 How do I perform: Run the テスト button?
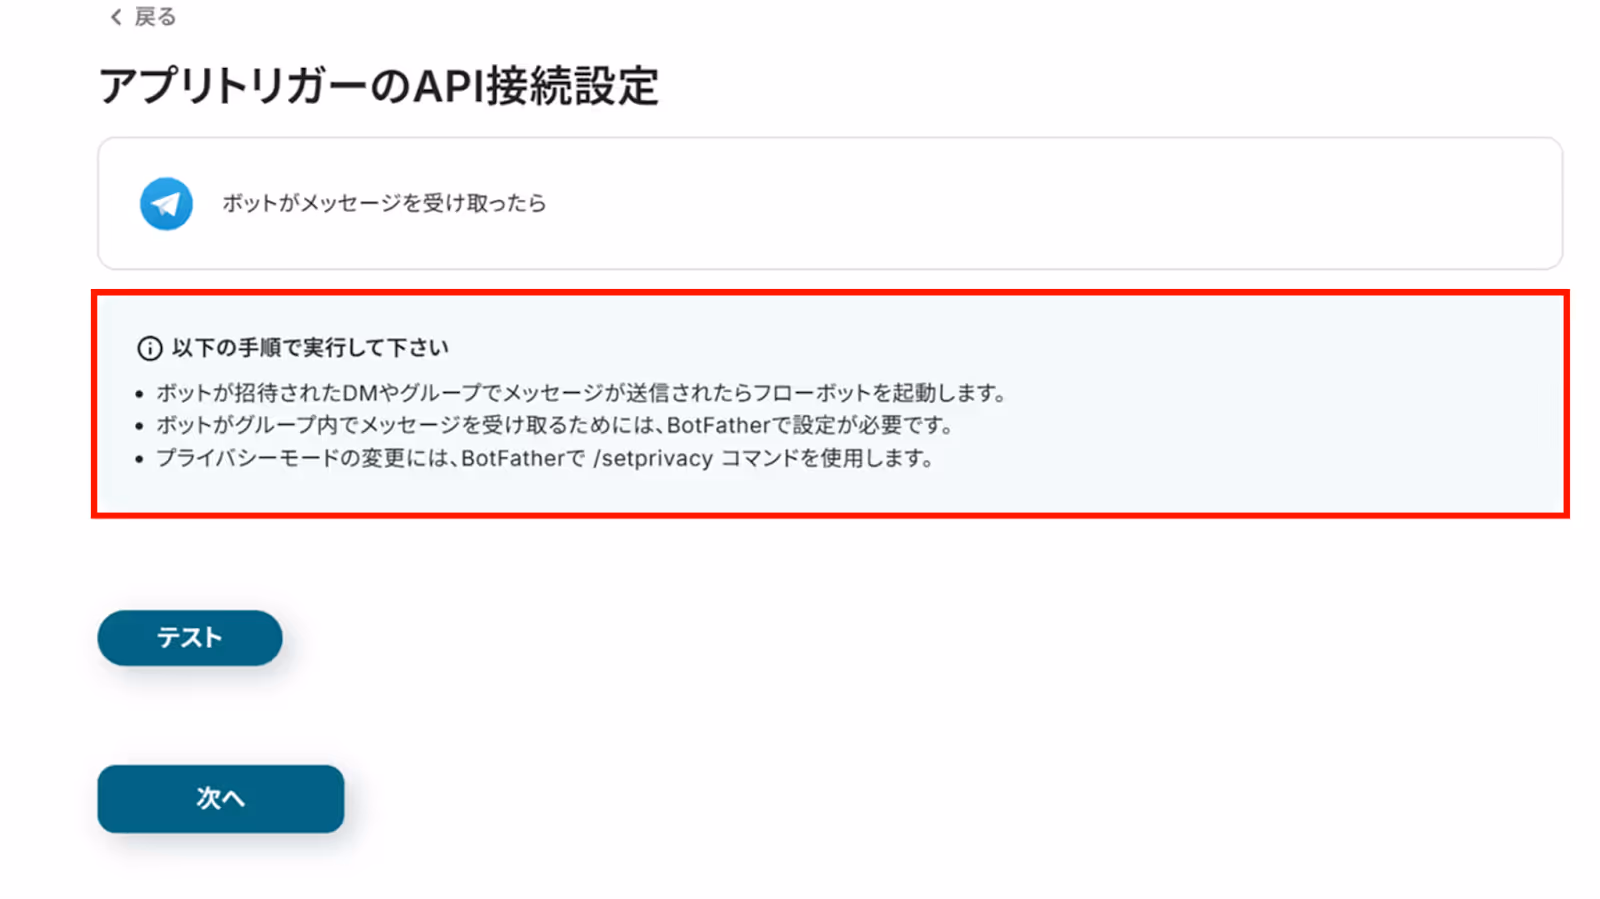[x=190, y=638]
